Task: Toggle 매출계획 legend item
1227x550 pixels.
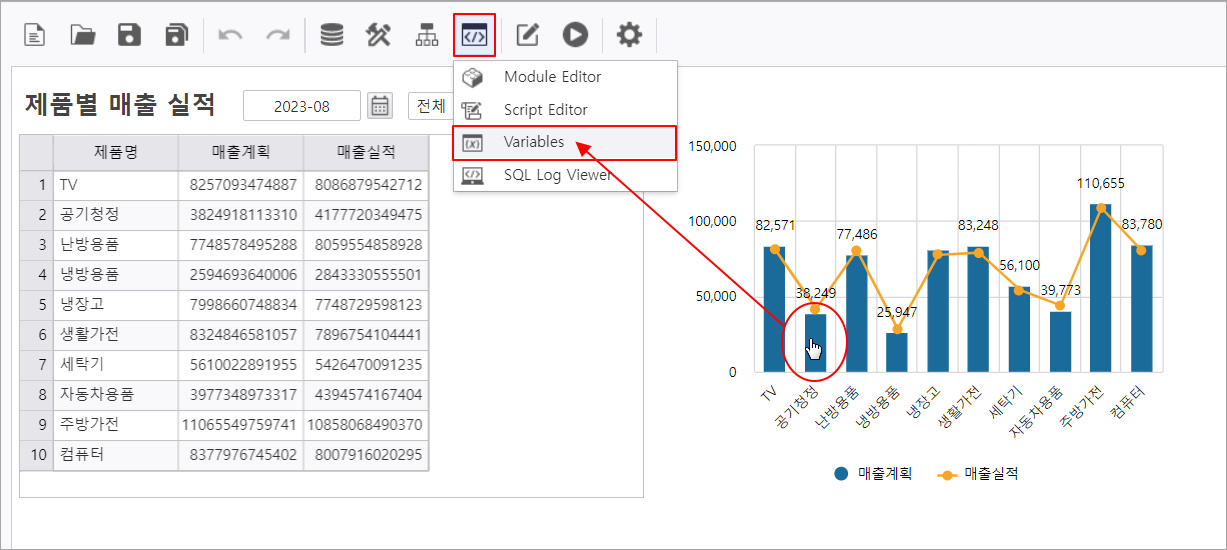Action: [x=873, y=474]
